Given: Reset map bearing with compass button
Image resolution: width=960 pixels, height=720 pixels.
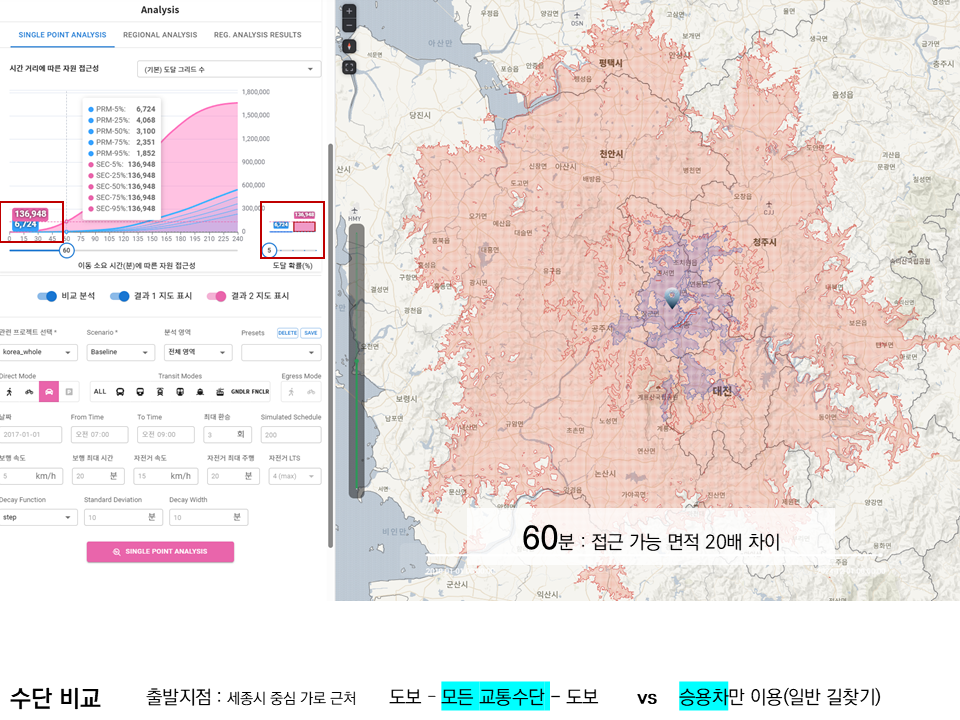Looking at the screenshot, I should pos(349,47).
